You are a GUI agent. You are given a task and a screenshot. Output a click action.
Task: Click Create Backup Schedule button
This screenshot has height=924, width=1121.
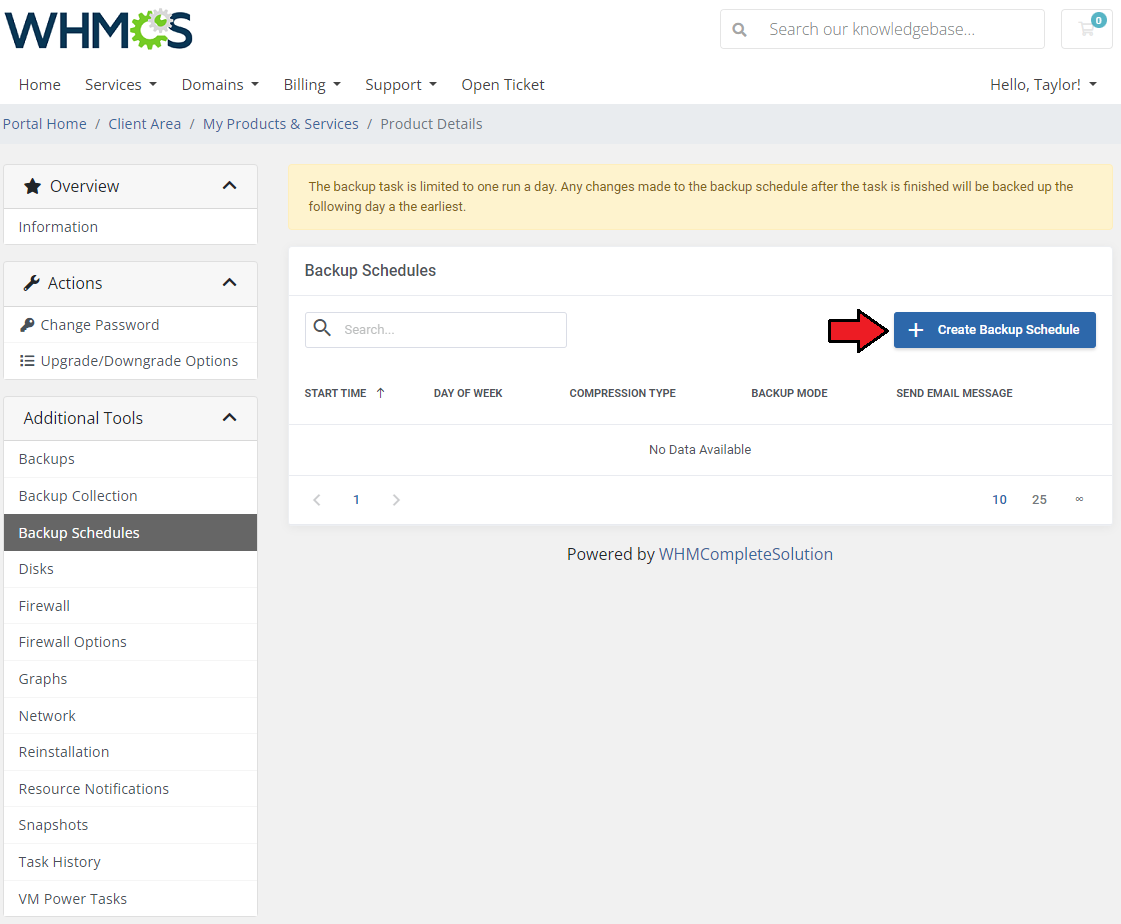[994, 330]
